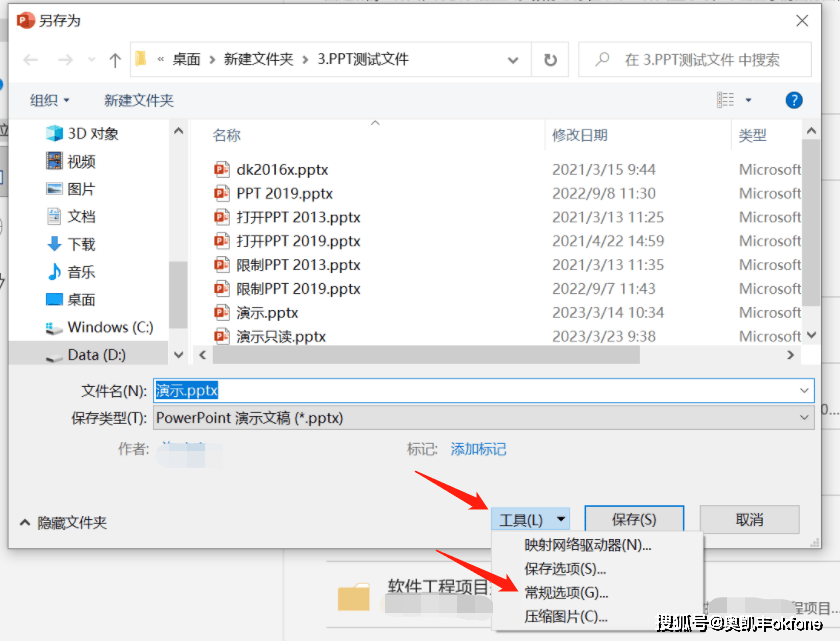Change view layout icon

pos(725,100)
